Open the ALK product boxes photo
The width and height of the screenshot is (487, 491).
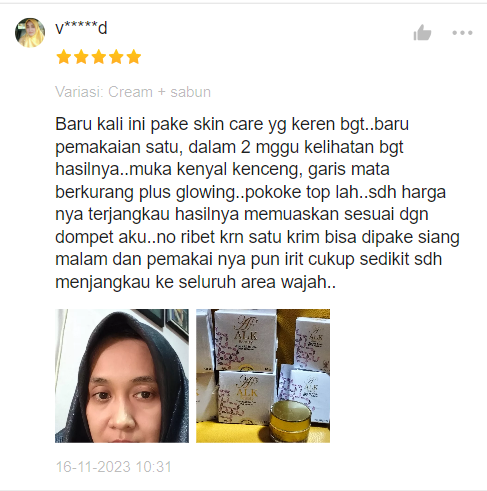pos(263,376)
